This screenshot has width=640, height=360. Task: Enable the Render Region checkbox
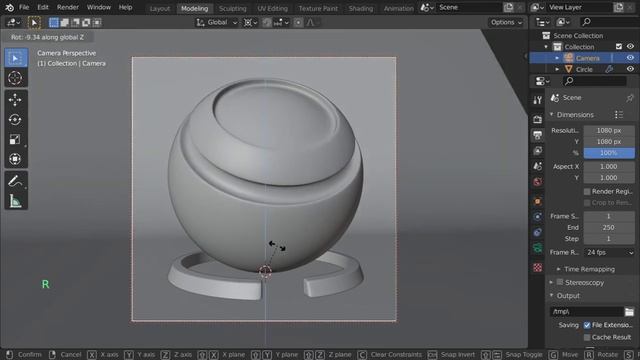click(587, 191)
